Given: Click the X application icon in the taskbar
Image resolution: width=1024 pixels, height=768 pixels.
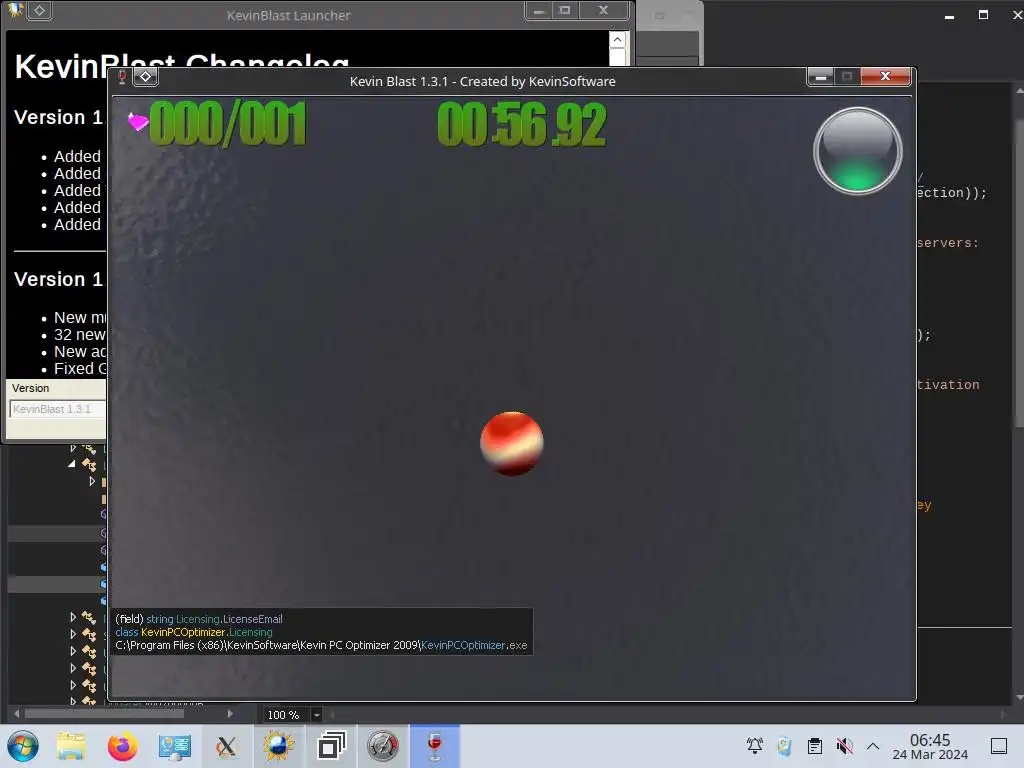Looking at the screenshot, I should tap(227, 746).
